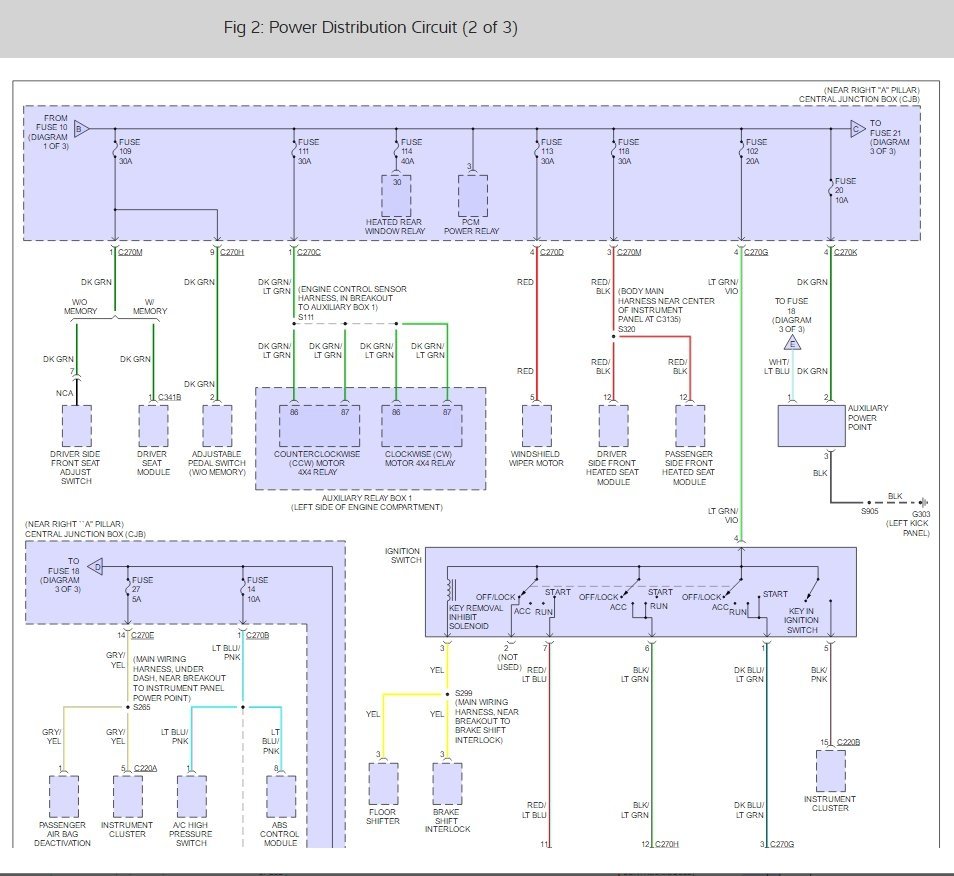The width and height of the screenshot is (954, 876).
Task: Click the Driver Side Front Seat Adjust Switch label
Action: point(76,468)
